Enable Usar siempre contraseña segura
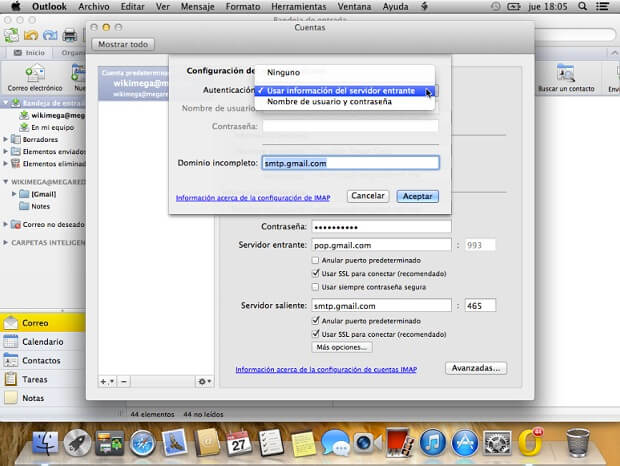The width and height of the screenshot is (620, 466). pyautogui.click(x=315, y=287)
